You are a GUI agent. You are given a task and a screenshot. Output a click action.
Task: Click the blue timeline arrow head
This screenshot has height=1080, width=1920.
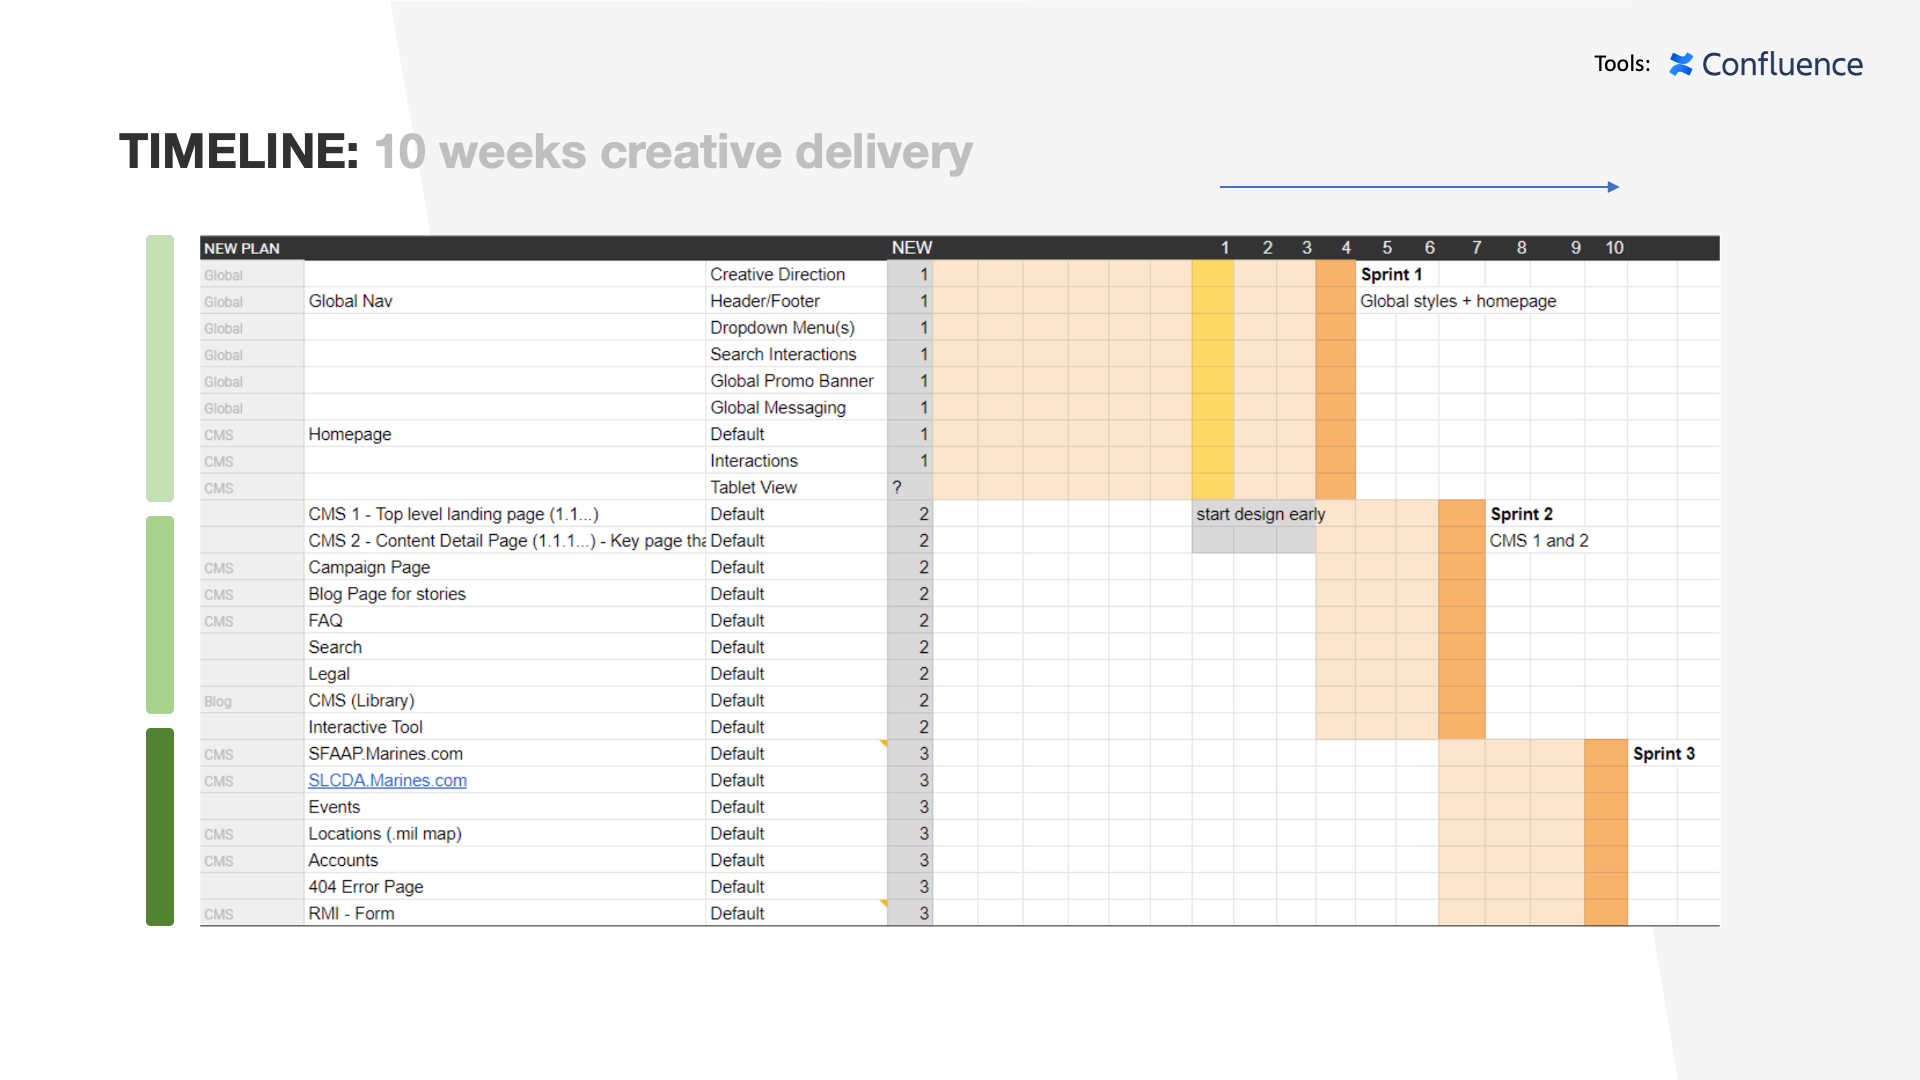(x=1613, y=187)
